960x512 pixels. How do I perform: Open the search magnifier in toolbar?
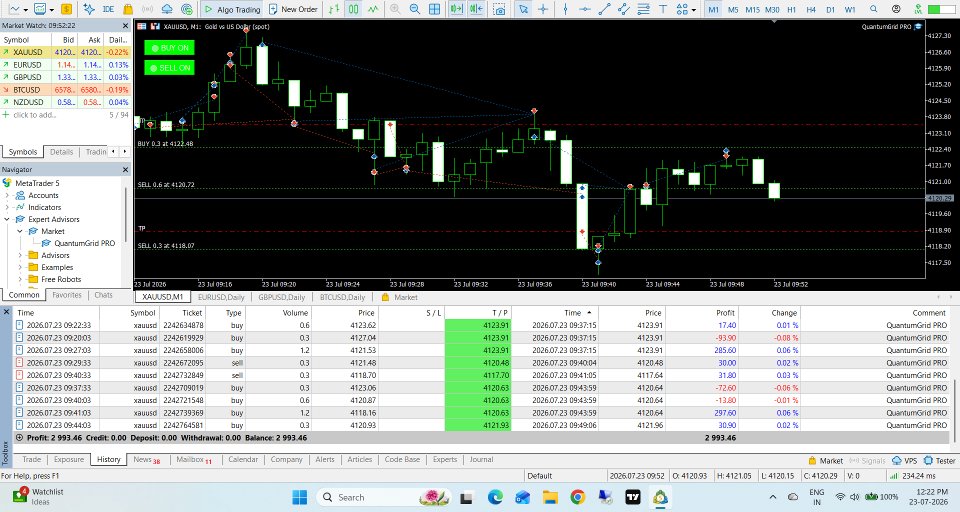click(874, 9)
